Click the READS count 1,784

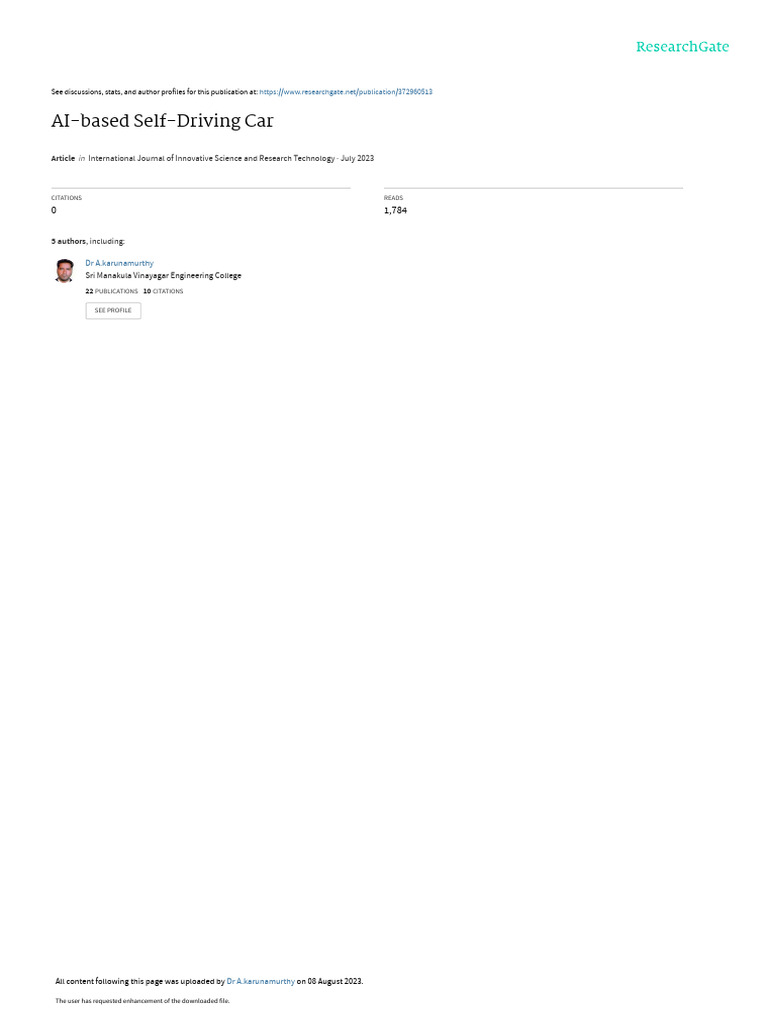coord(395,210)
